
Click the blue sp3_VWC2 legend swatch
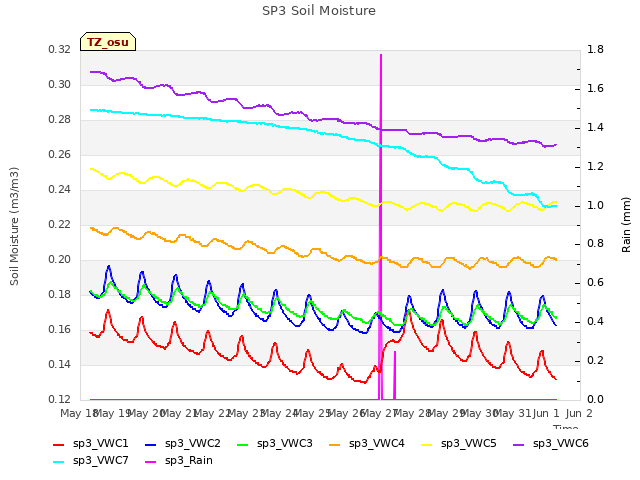pos(151,444)
